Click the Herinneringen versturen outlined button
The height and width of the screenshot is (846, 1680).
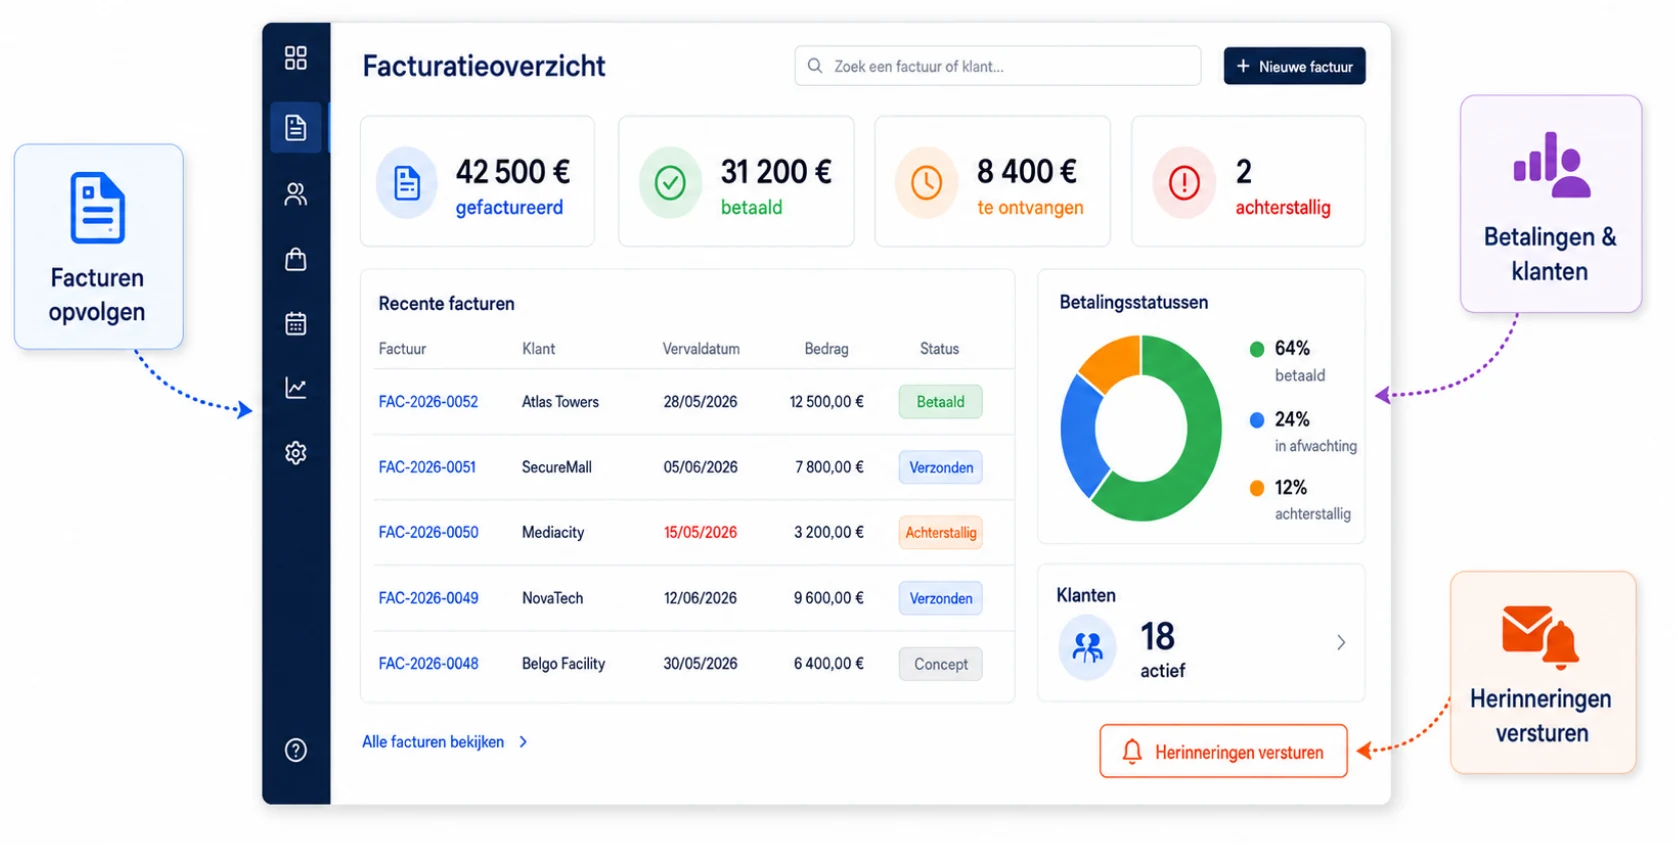[1223, 751]
